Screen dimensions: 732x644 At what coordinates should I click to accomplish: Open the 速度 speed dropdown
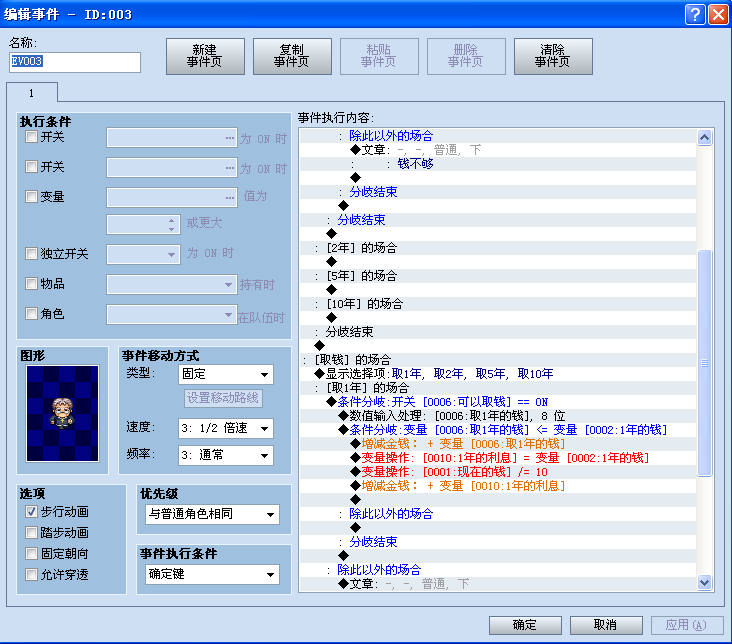[x=226, y=428]
